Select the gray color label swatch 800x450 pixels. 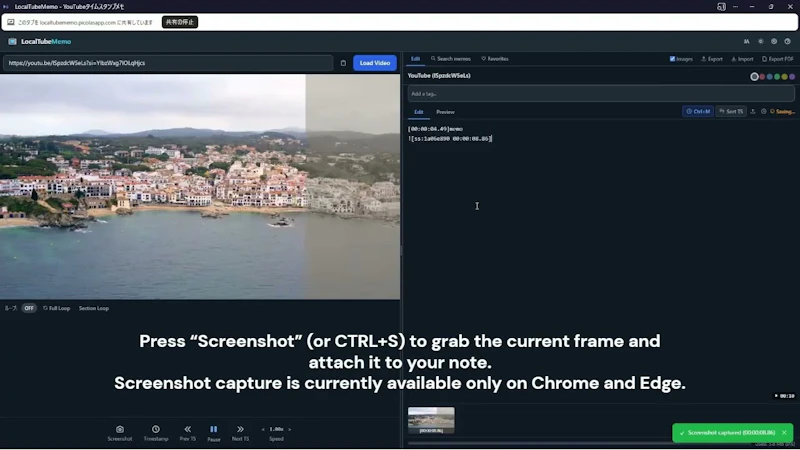tap(754, 77)
